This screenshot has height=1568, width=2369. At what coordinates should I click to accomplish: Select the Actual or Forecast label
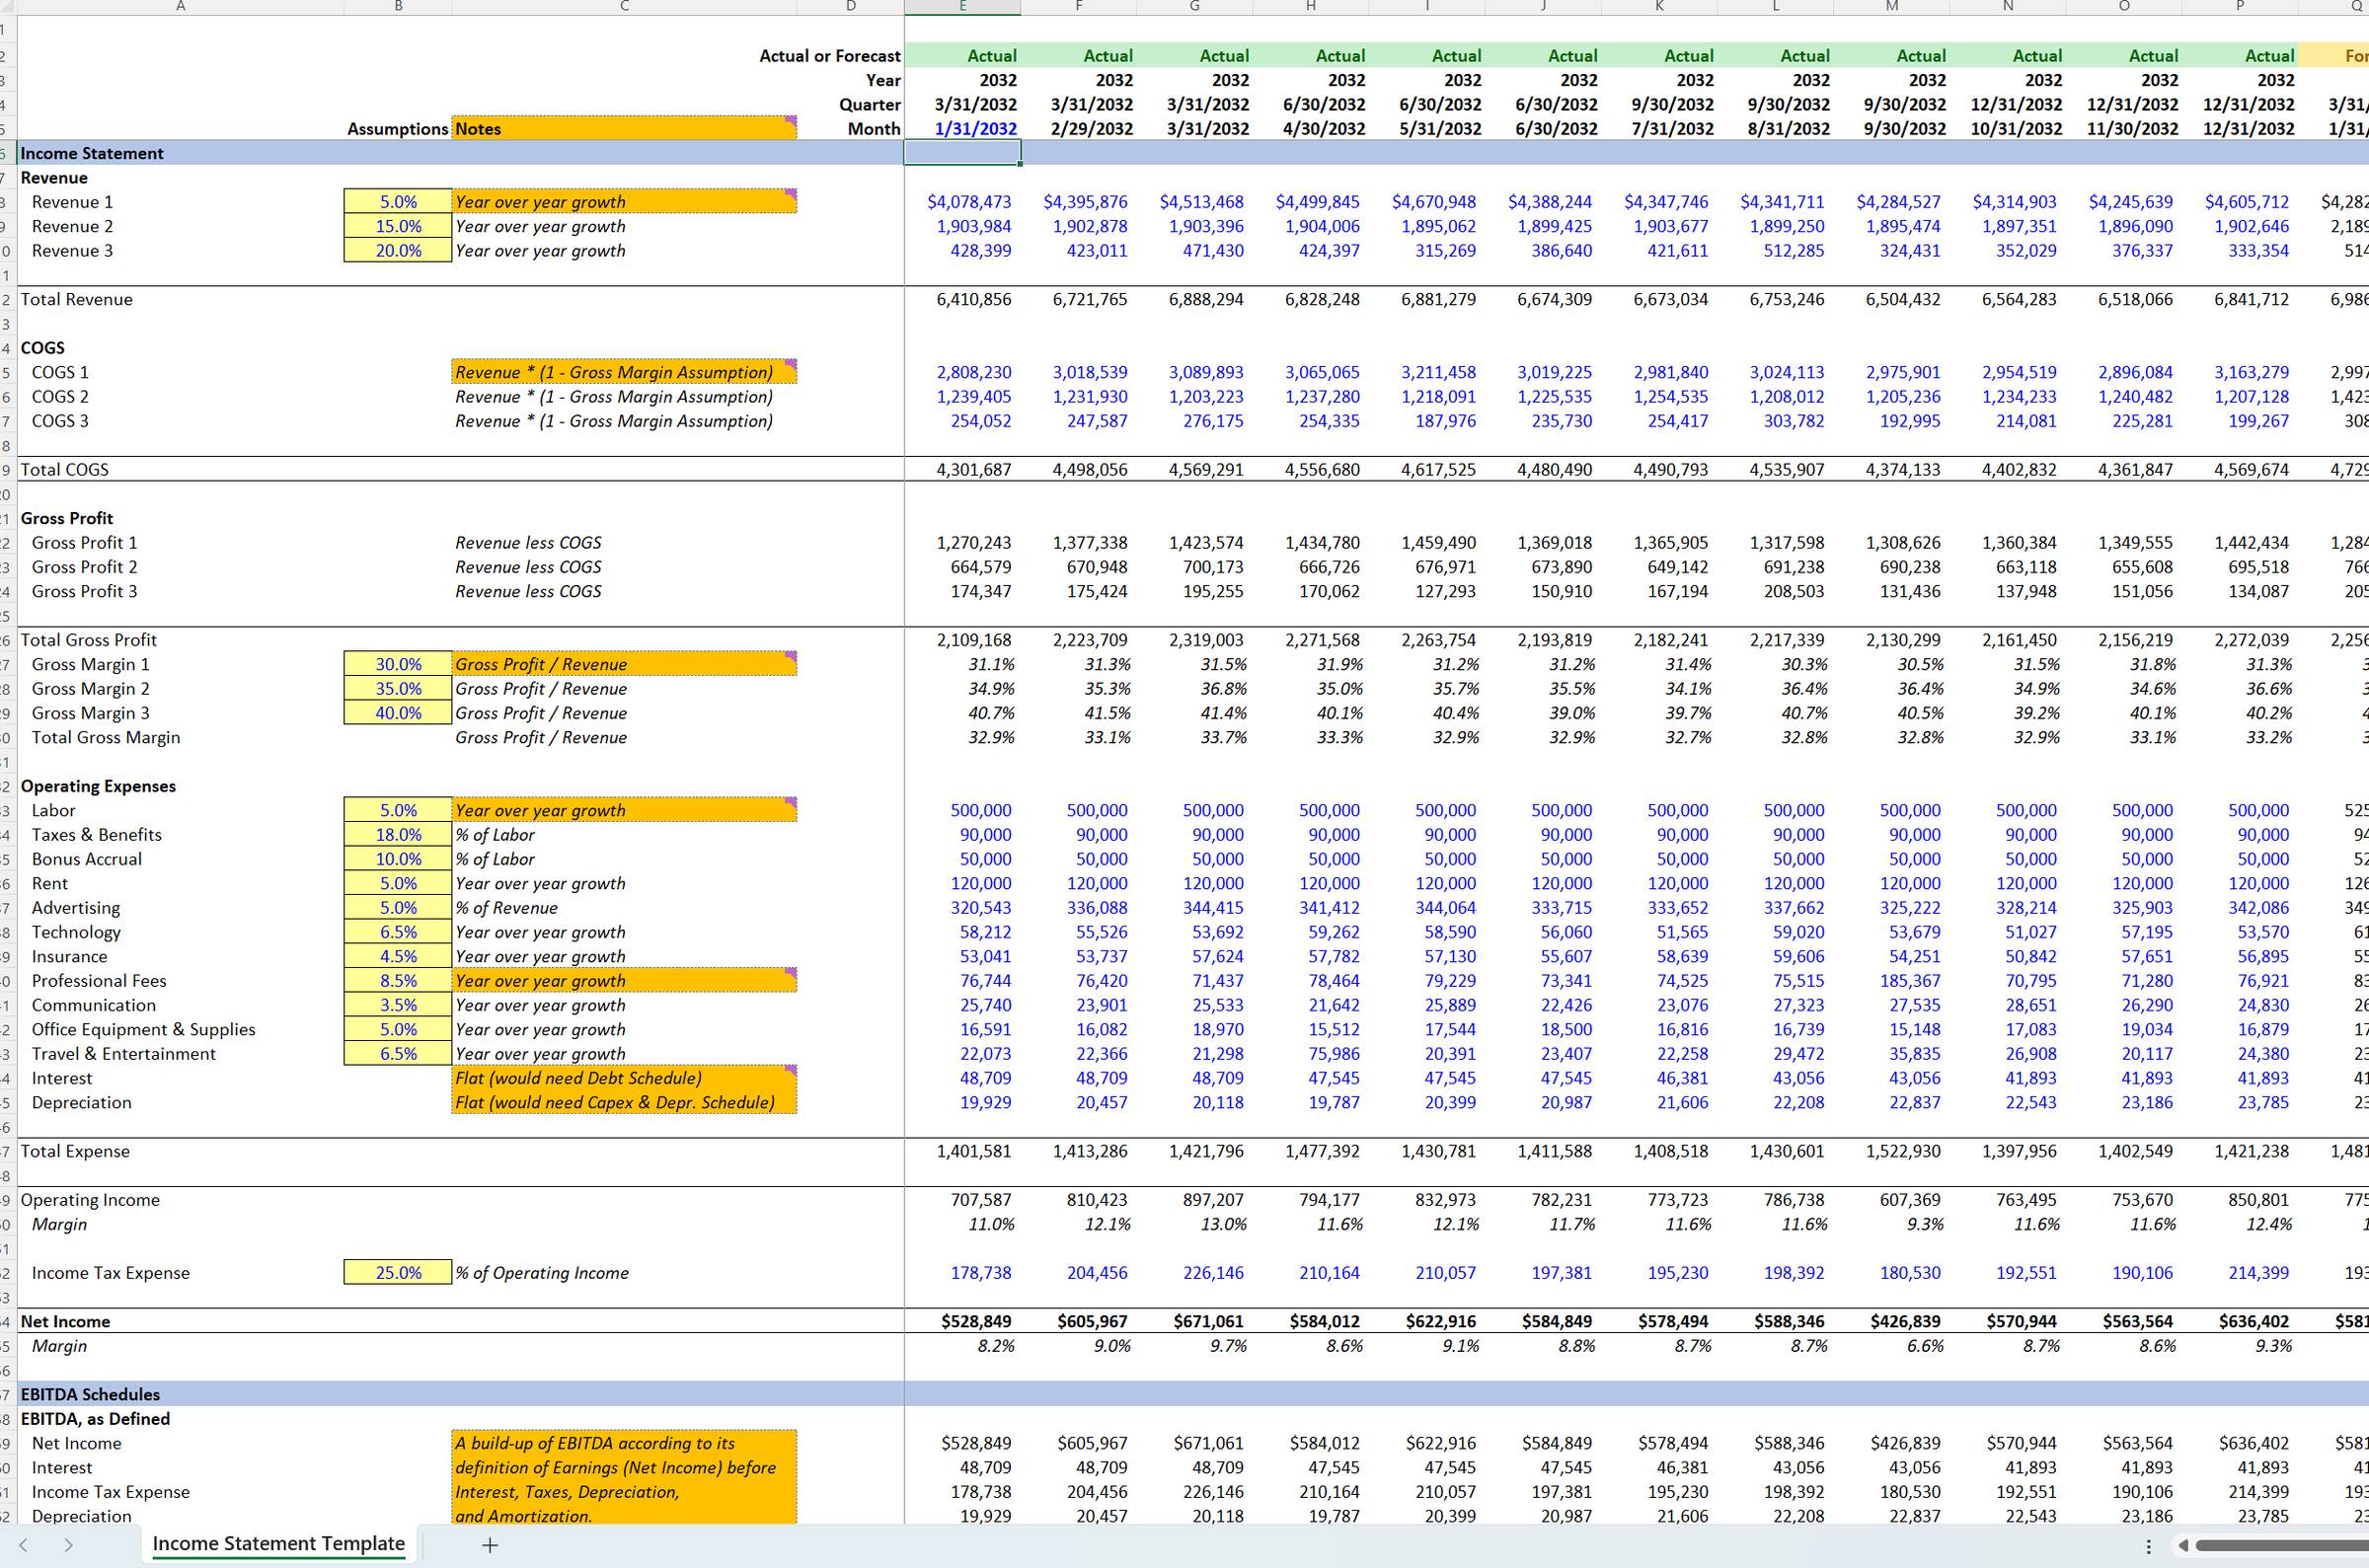[830, 56]
